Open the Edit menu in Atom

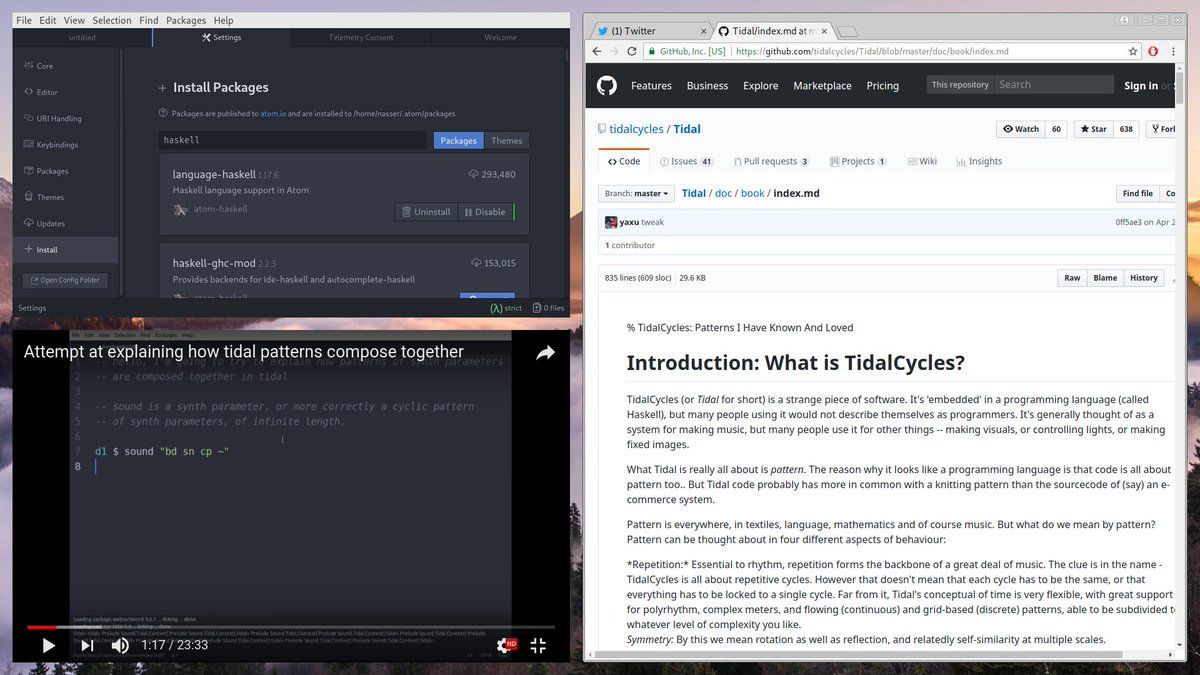pos(48,20)
